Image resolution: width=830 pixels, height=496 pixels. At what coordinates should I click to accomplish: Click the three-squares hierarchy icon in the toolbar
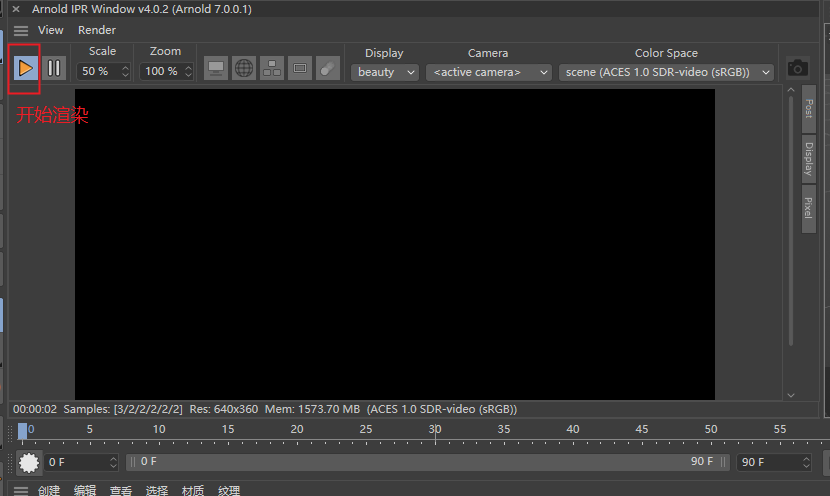click(272, 68)
